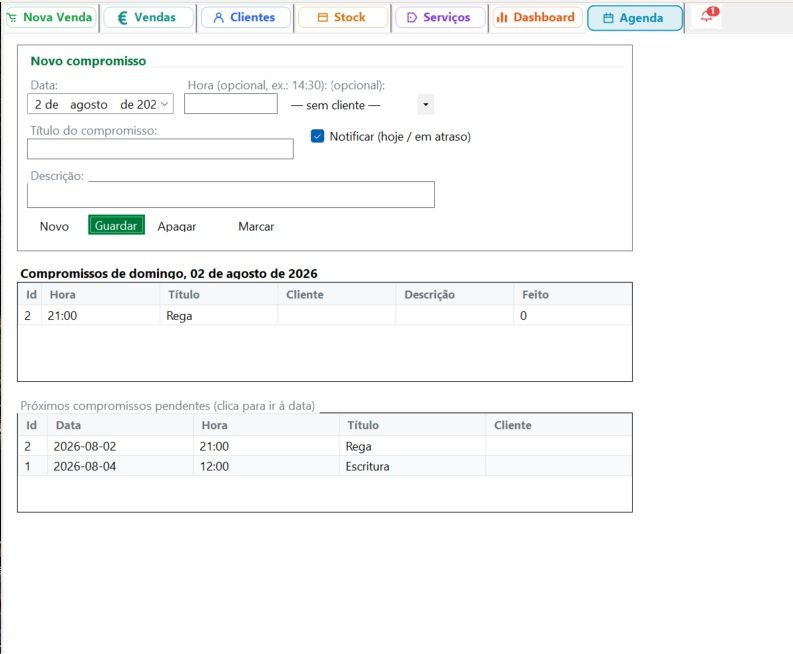Open the Vendas tab

(148, 18)
